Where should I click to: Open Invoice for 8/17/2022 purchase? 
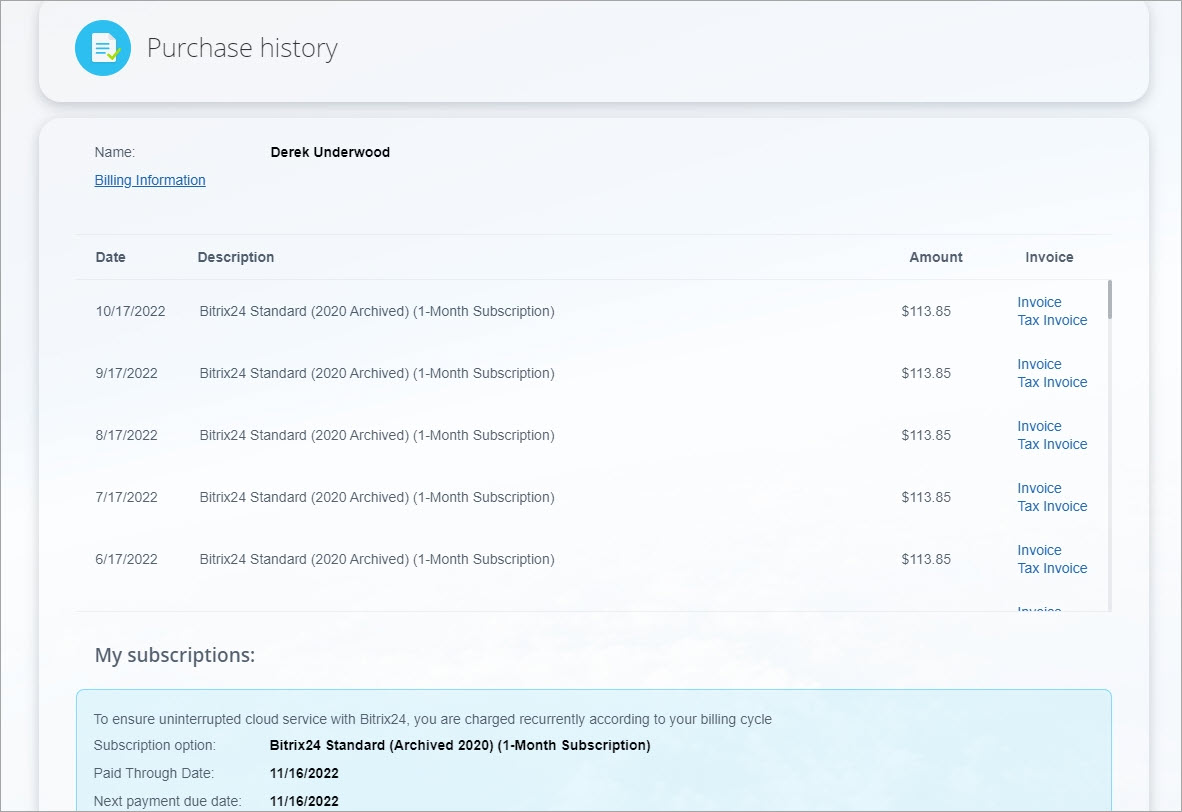click(1039, 426)
